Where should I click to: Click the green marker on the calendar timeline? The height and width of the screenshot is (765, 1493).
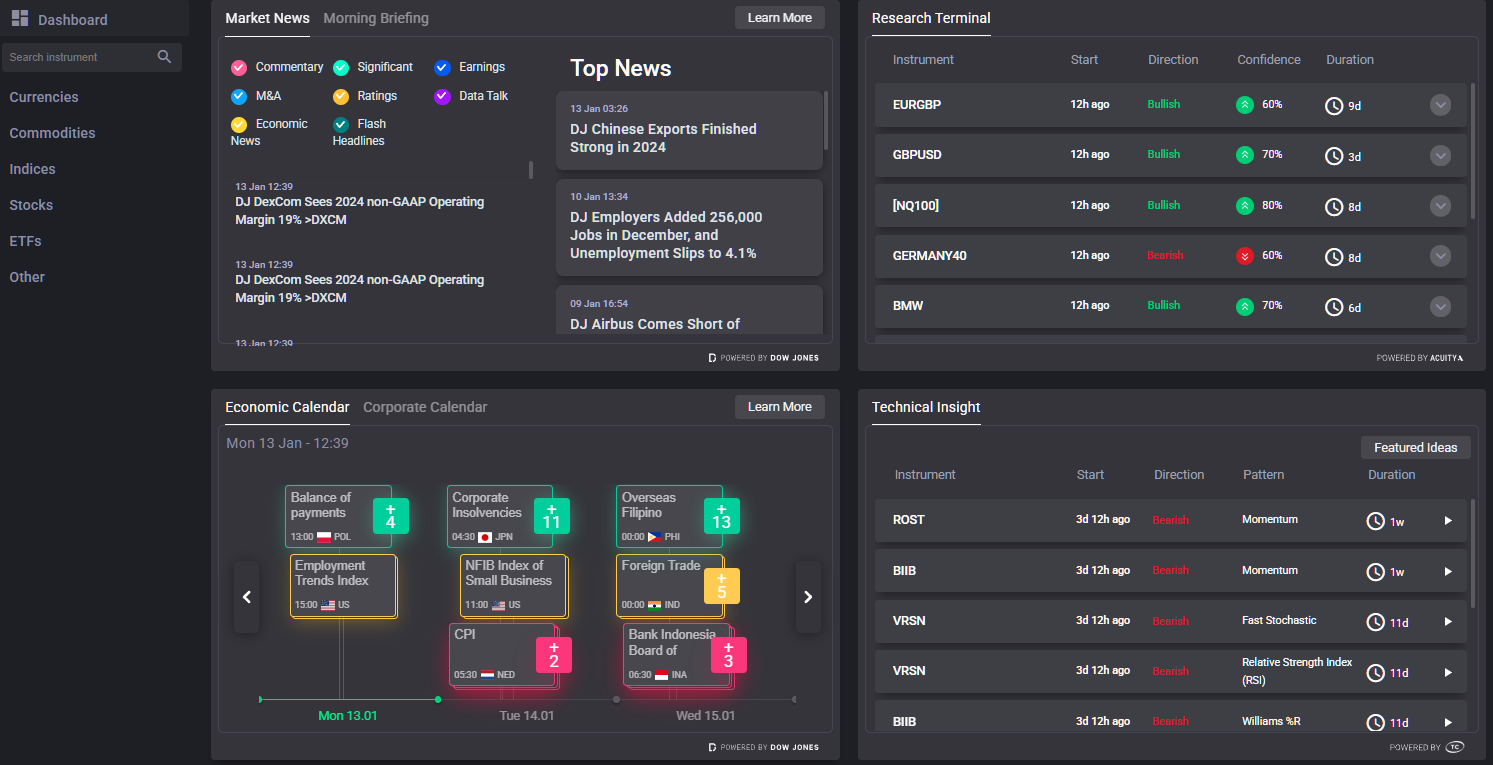(437, 700)
